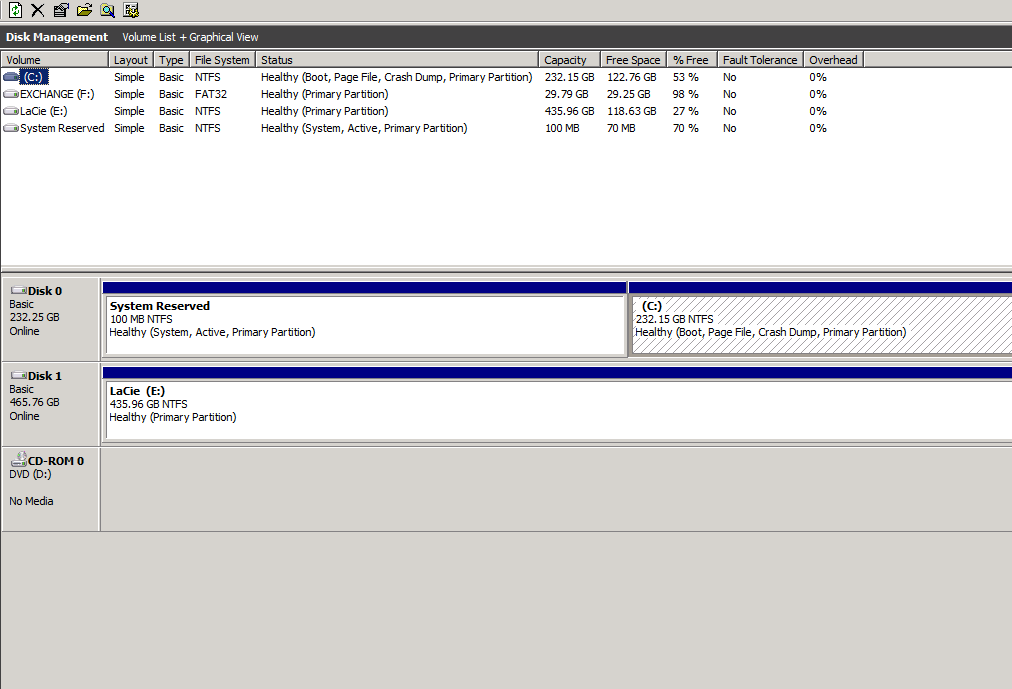This screenshot has width=1012, height=689.
Task: Click the X delete toolbar icon
Action: point(37,10)
